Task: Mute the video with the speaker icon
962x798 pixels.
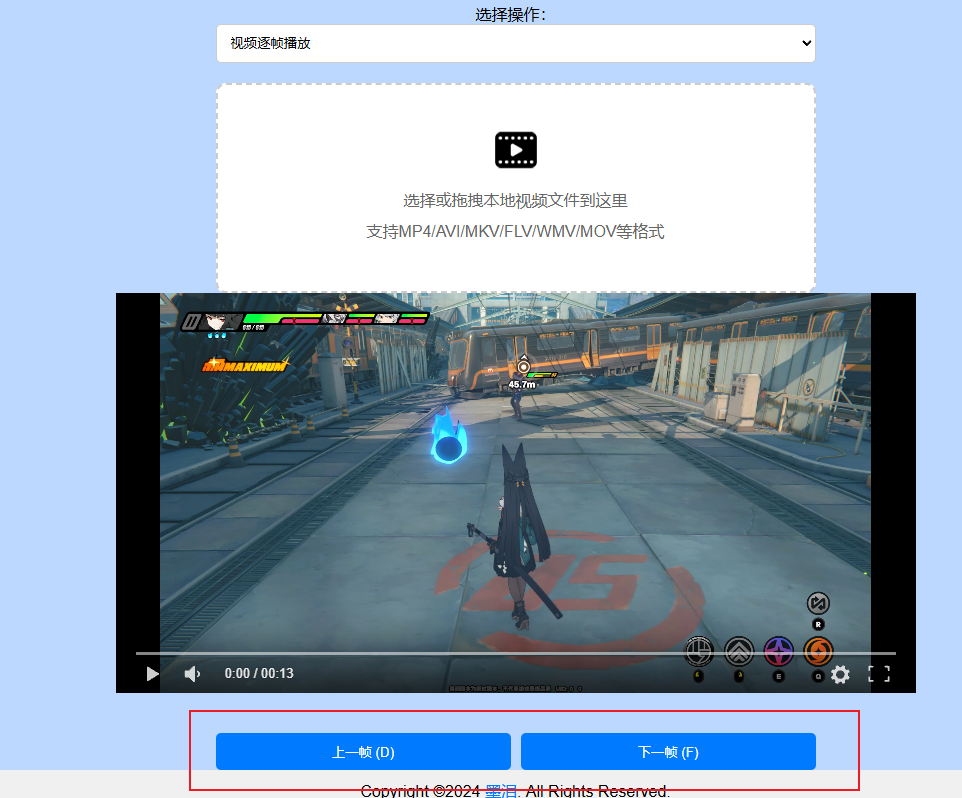Action: (x=192, y=674)
